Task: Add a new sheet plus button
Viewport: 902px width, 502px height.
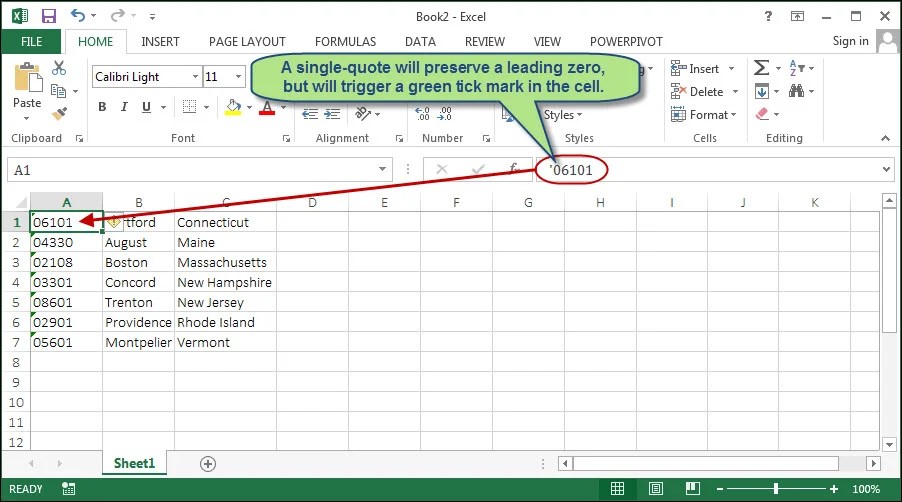Action: pyautogui.click(x=208, y=464)
